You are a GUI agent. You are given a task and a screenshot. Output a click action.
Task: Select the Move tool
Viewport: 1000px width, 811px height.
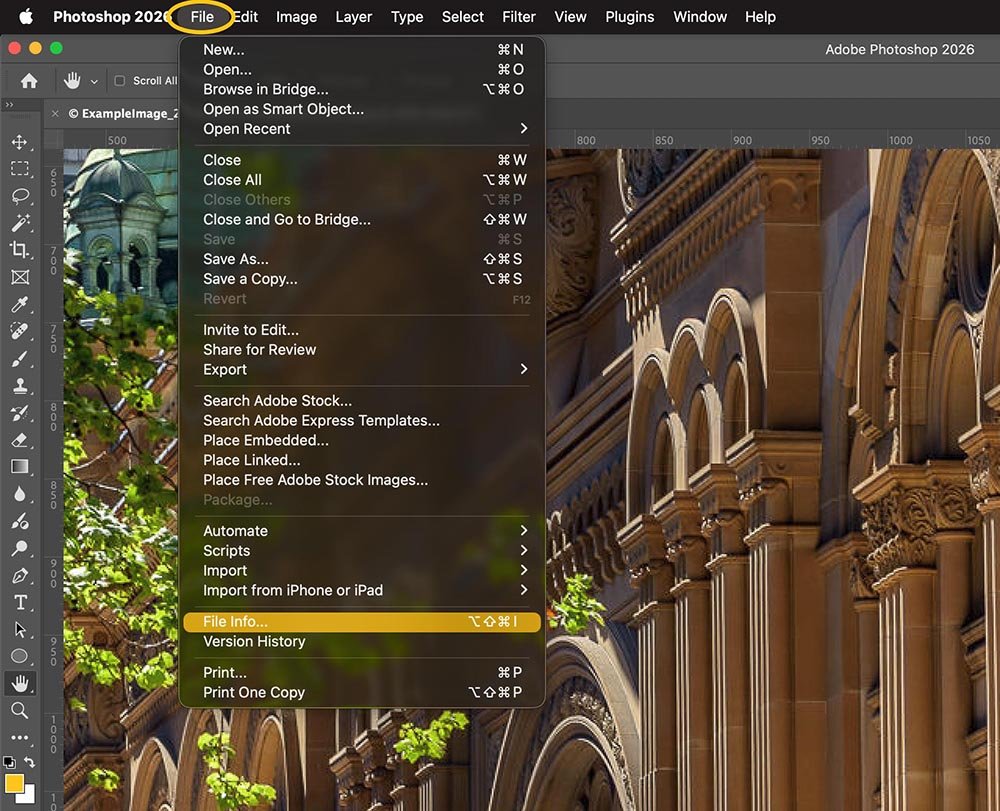pyautogui.click(x=20, y=142)
